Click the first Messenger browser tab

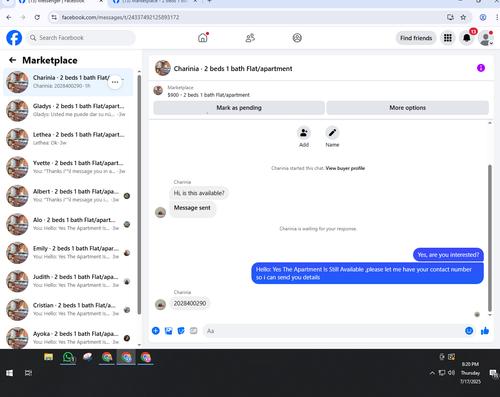click(60, 2)
